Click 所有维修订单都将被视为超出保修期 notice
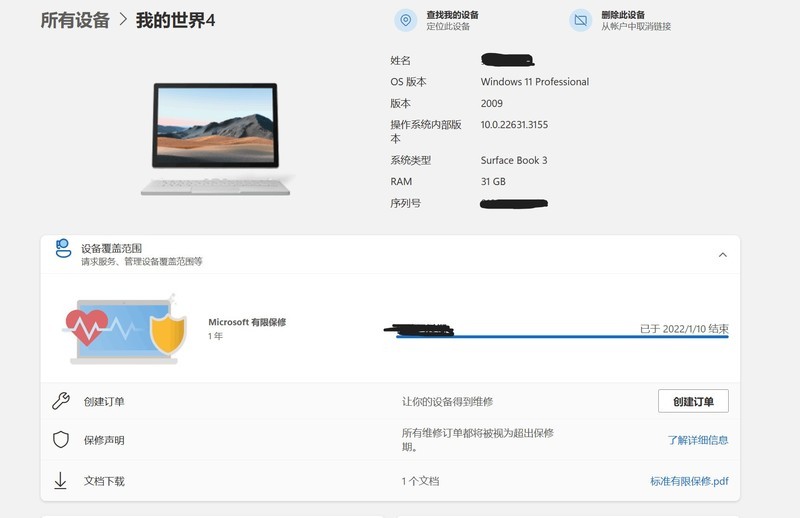This screenshot has width=800, height=518. [x=478, y=440]
